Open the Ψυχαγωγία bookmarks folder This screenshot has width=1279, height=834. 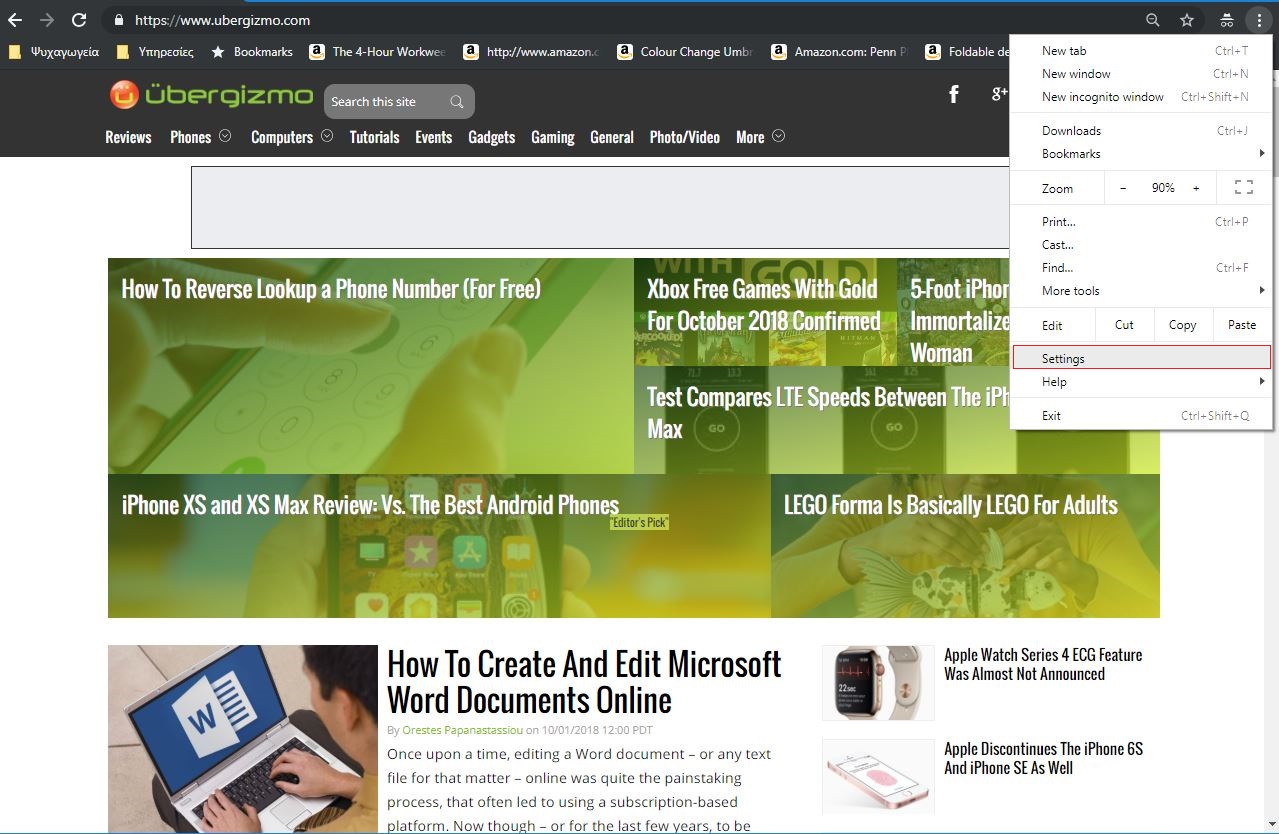pos(54,52)
